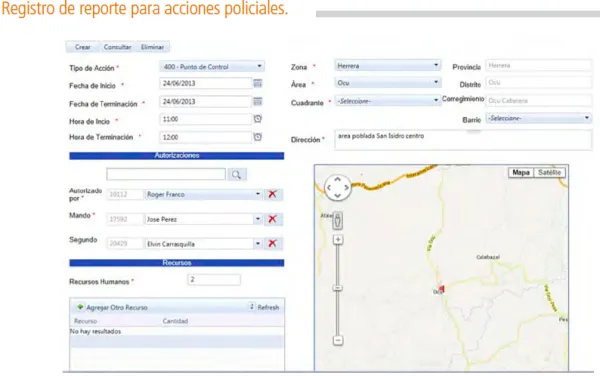Click the Provincia field showing Herrera

pos(538,65)
